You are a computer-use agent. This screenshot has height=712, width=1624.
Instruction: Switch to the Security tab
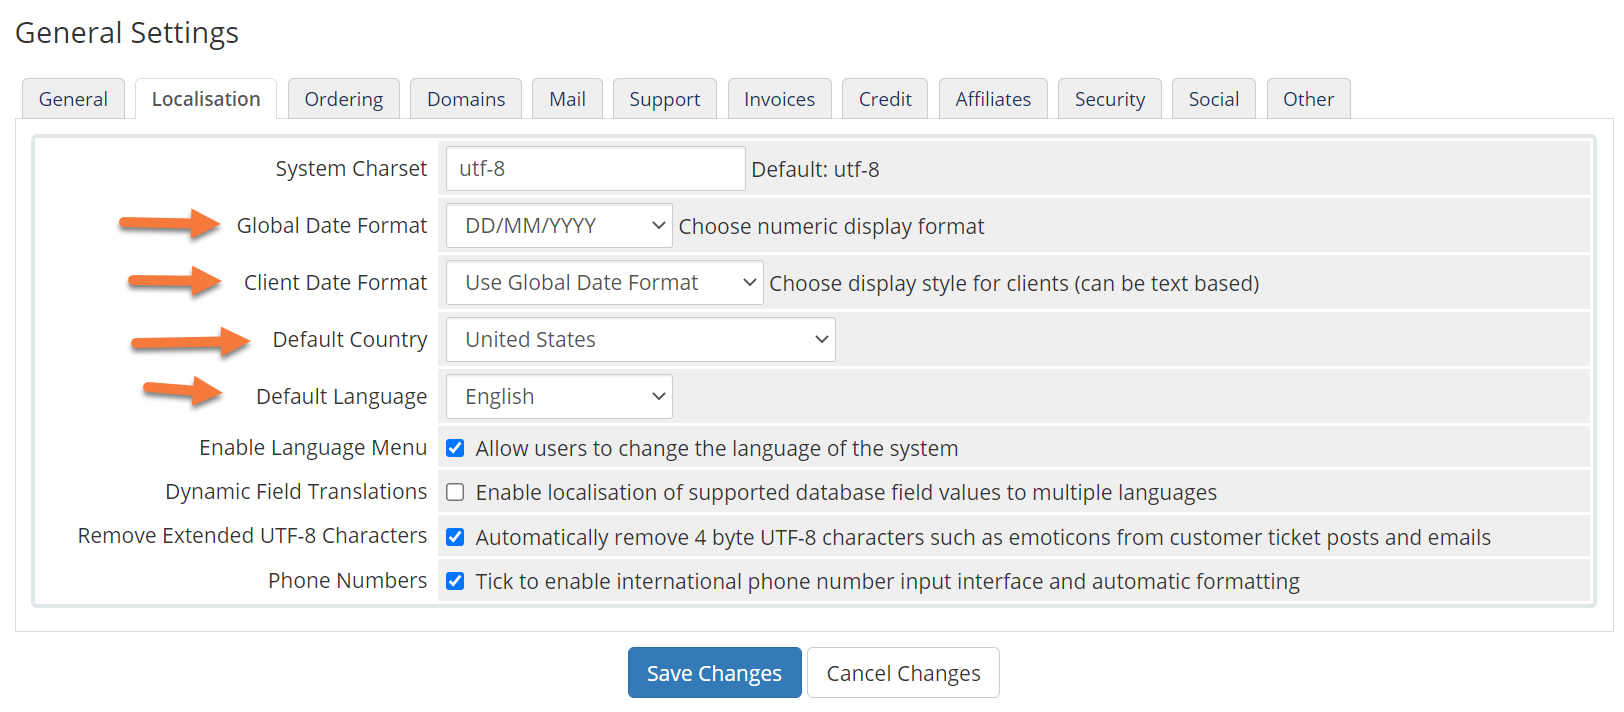pyautogui.click(x=1109, y=99)
